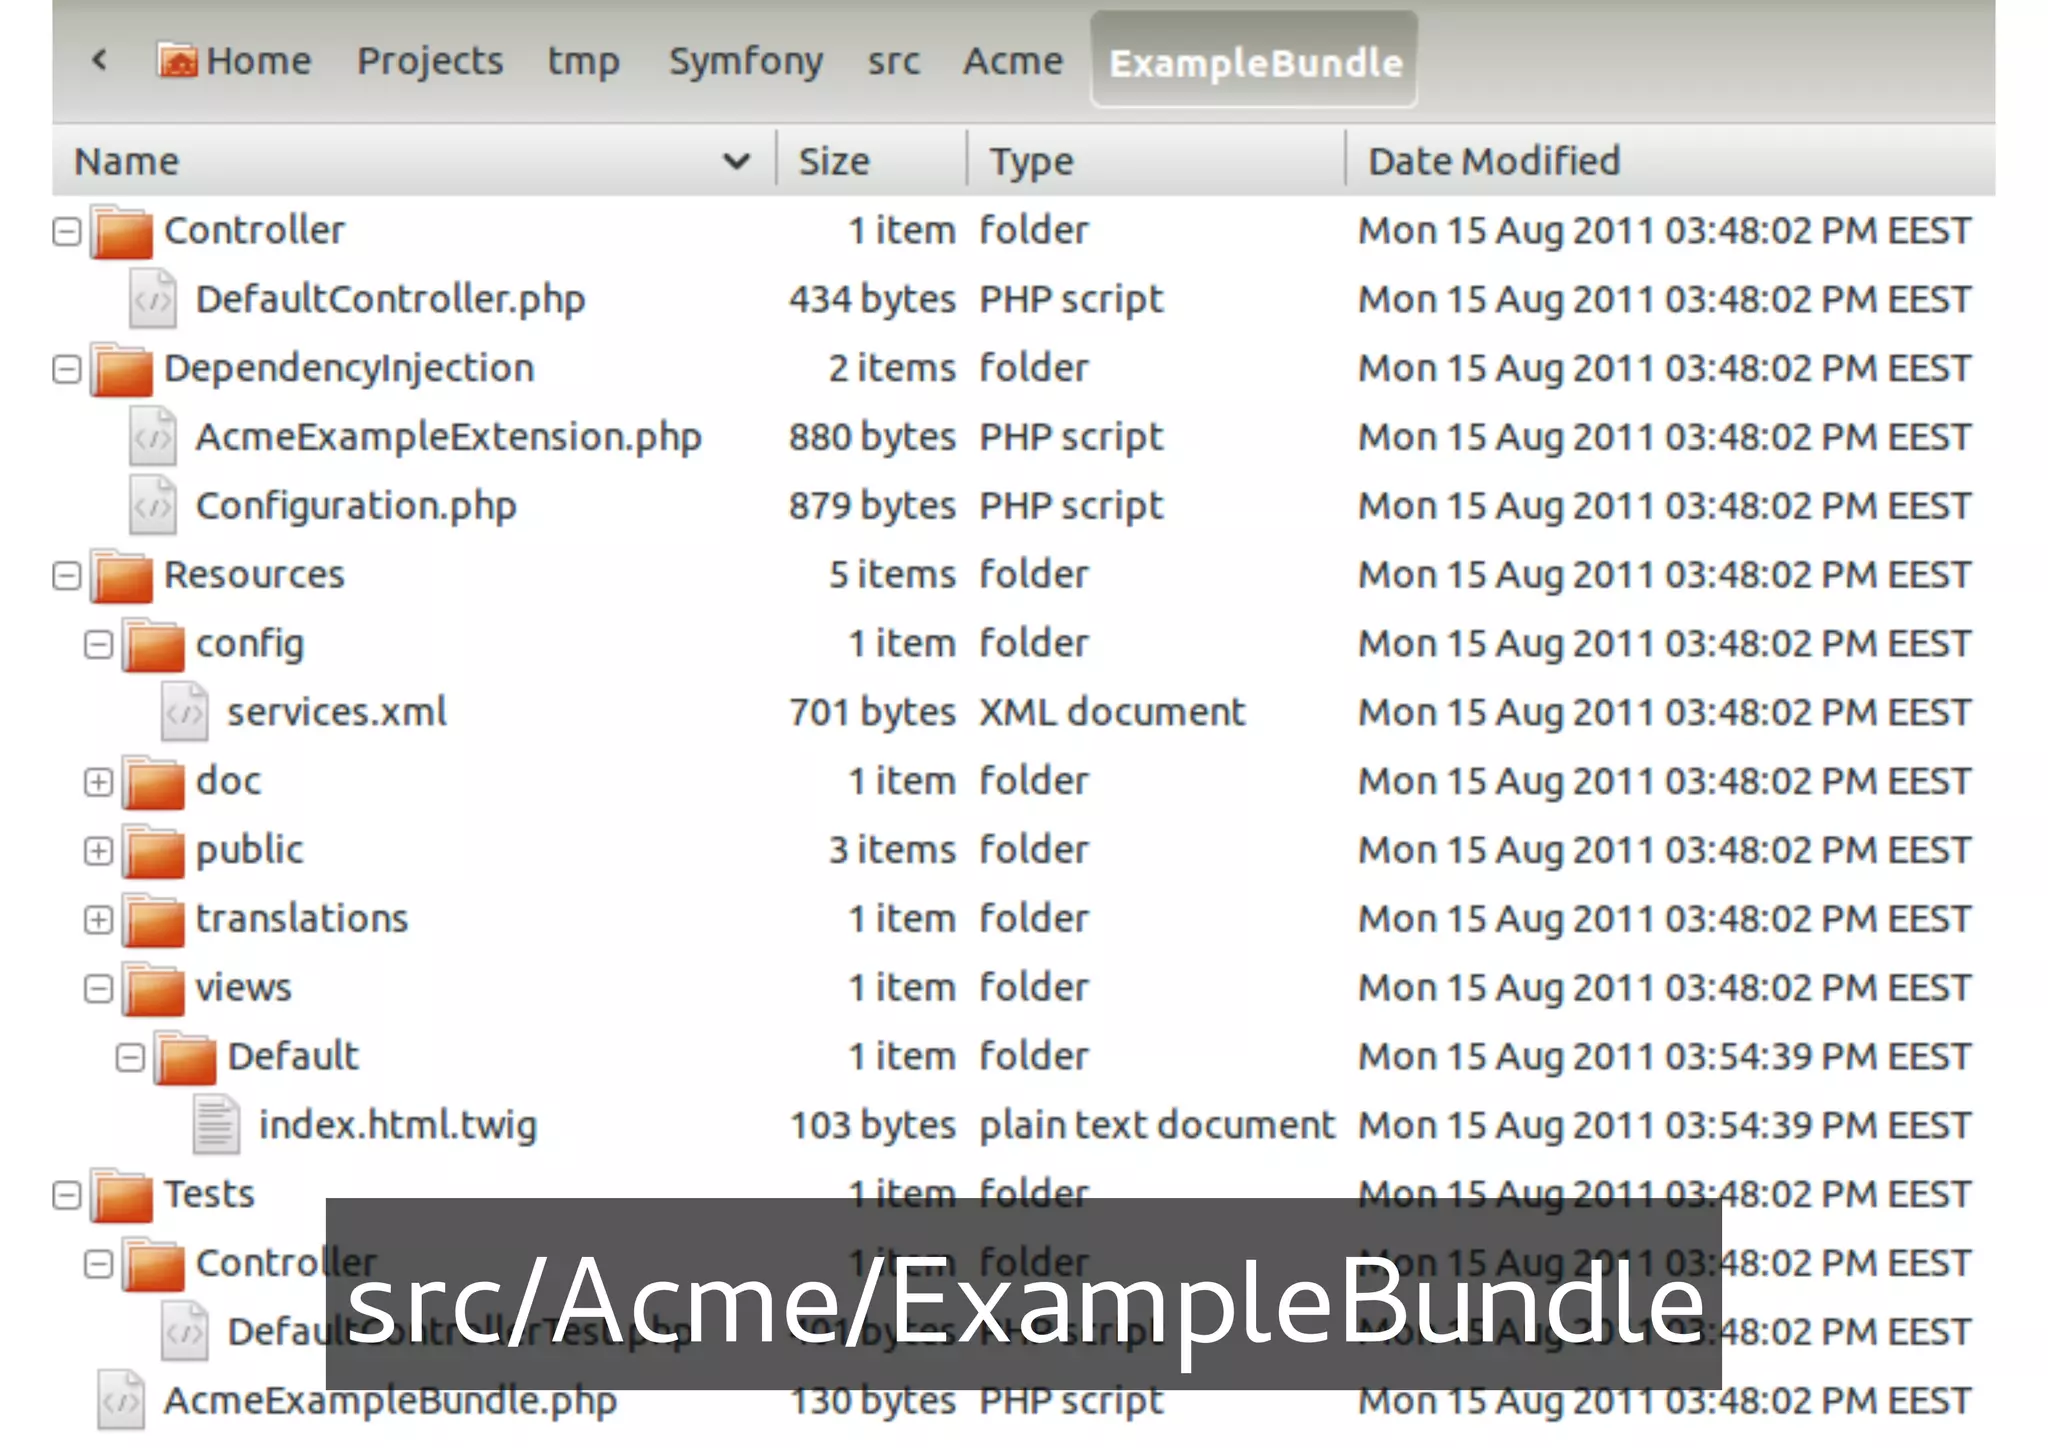Screen dimensions: 2048x1448
Task: Click the index.html.twig text file icon
Action: click(216, 1125)
